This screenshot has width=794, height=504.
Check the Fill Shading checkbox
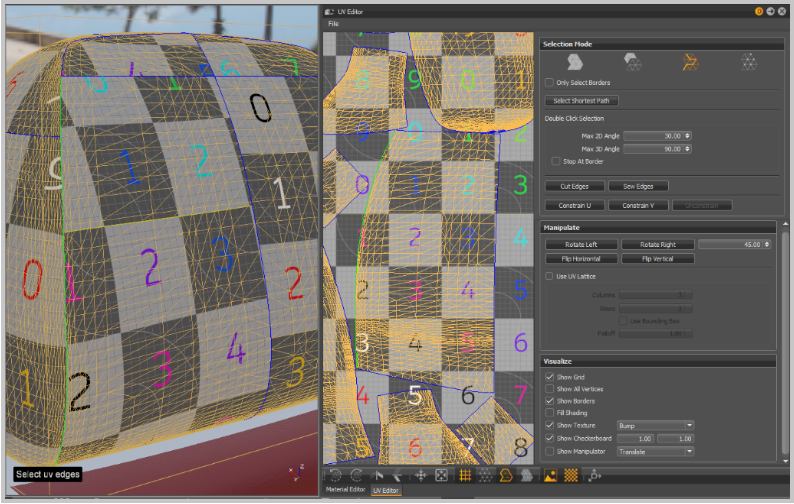pyautogui.click(x=549, y=412)
